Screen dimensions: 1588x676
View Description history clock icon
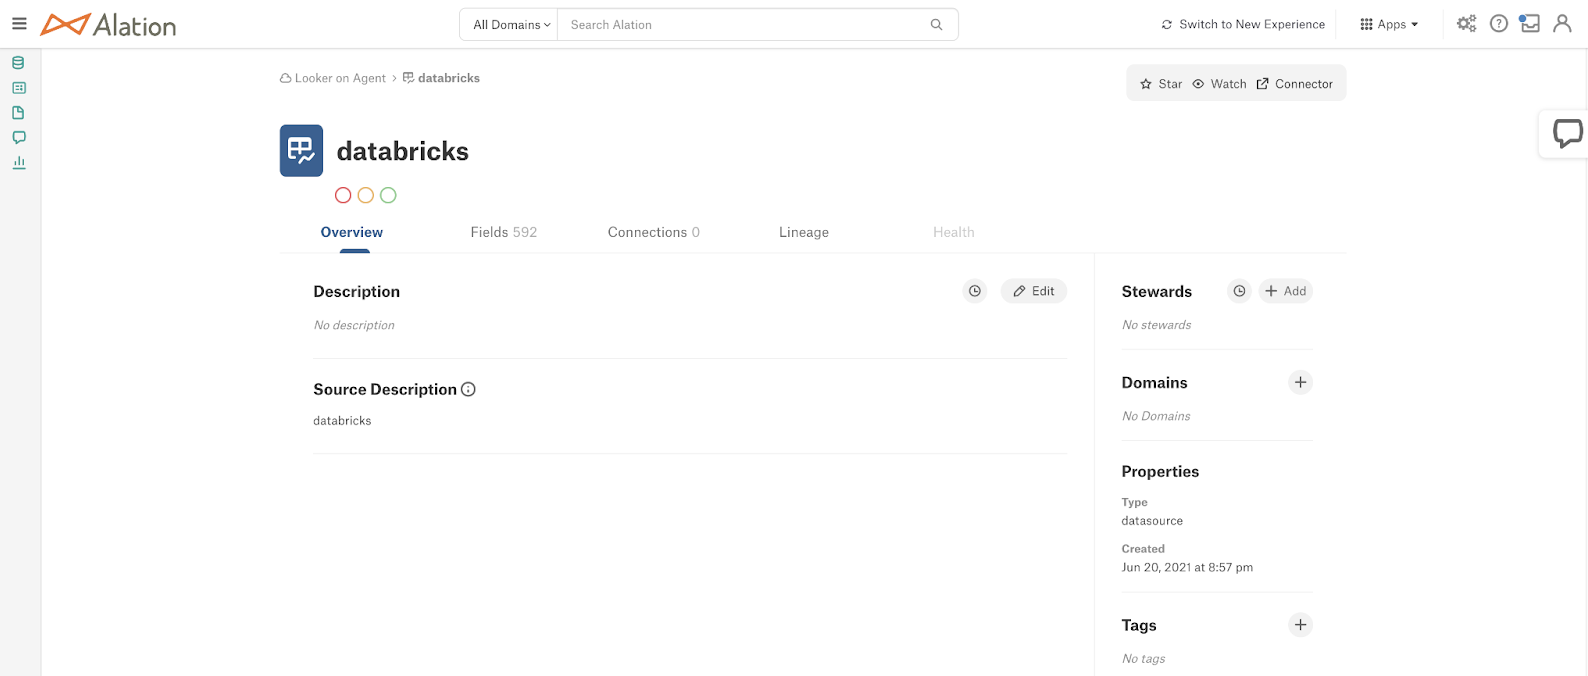(974, 291)
